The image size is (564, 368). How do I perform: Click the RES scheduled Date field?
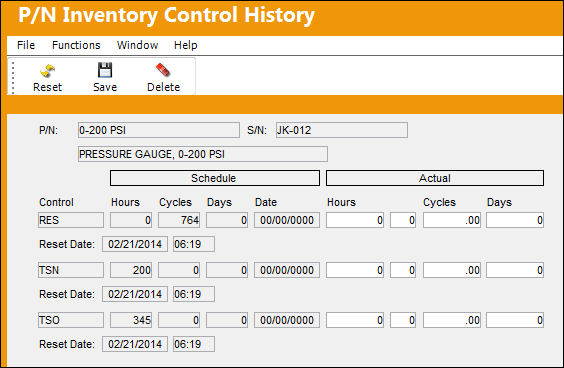click(287, 220)
